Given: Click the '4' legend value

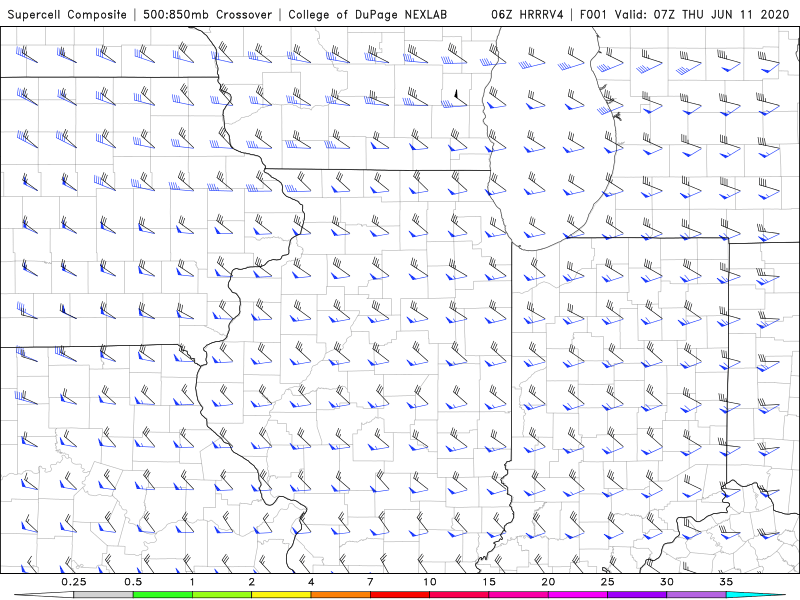Looking at the screenshot, I should point(311,582).
